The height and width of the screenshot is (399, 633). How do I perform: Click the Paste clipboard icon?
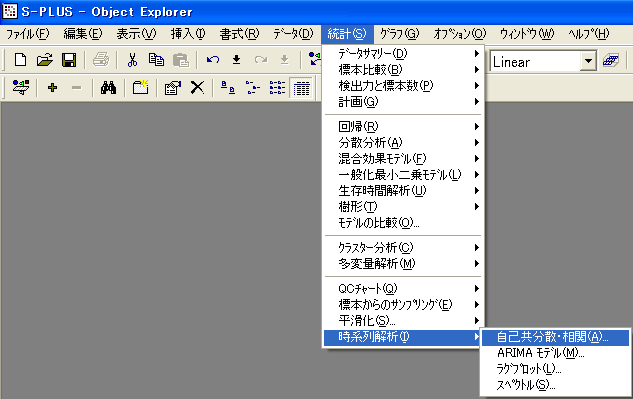pyautogui.click(x=180, y=60)
